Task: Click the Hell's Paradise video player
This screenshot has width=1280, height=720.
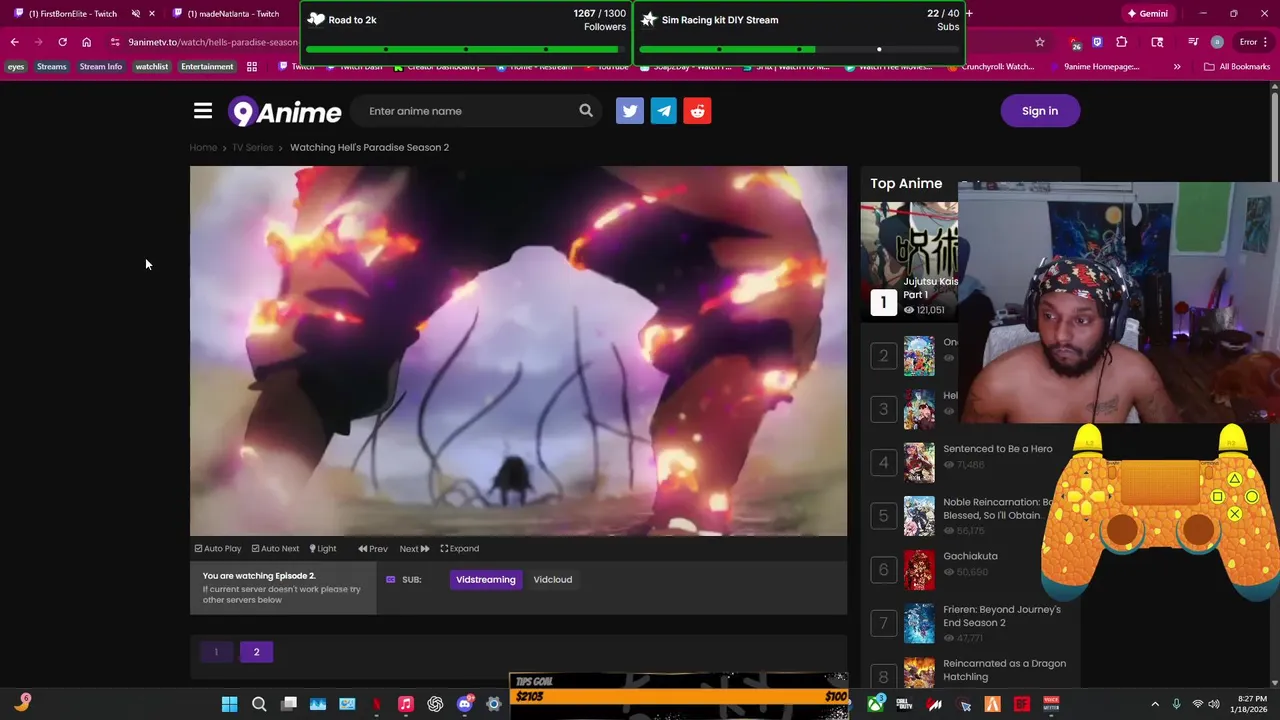Action: [x=518, y=351]
